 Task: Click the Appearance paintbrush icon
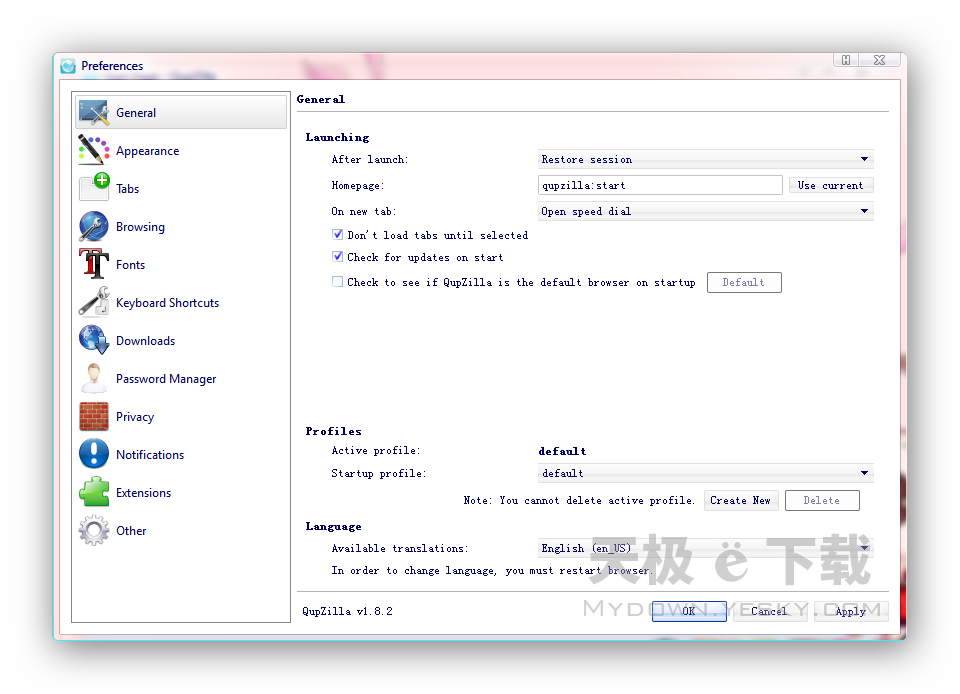94,151
